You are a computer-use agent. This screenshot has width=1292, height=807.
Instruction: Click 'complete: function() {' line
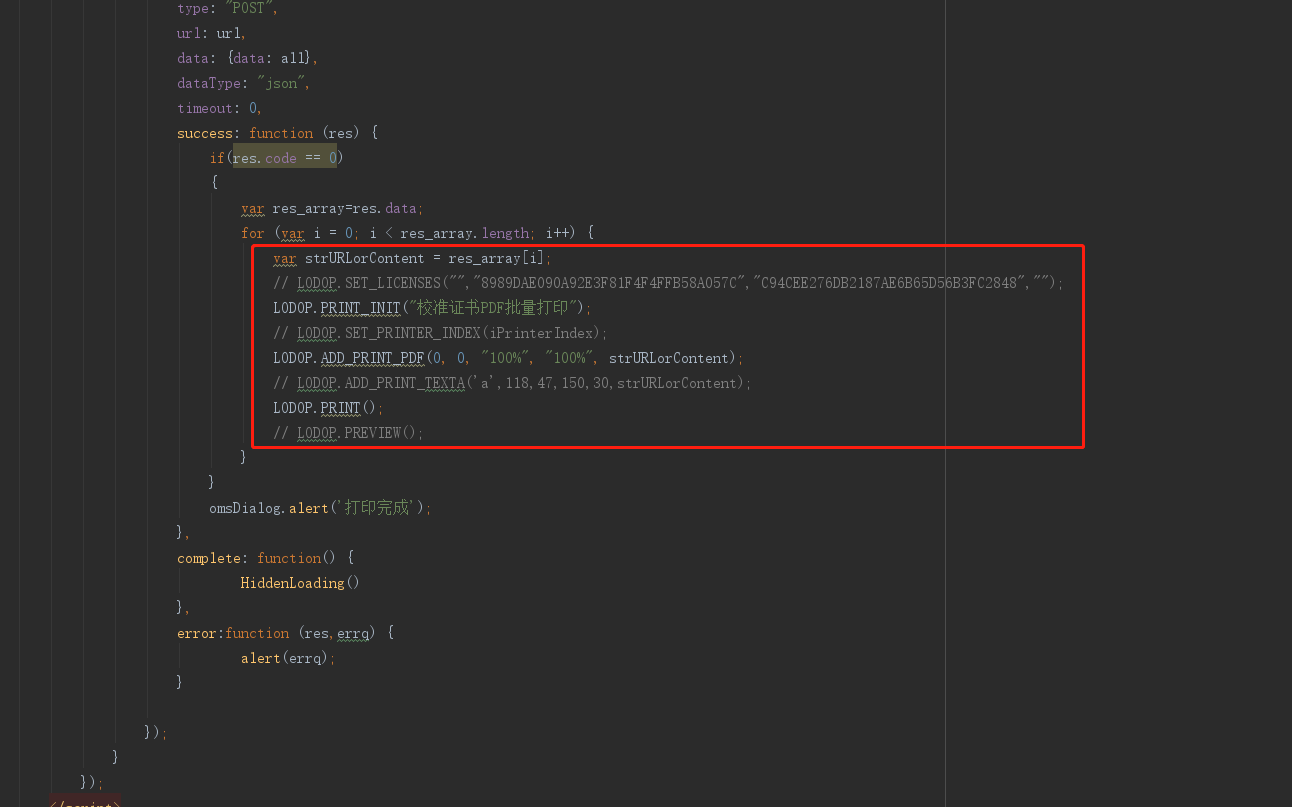tap(265, 558)
